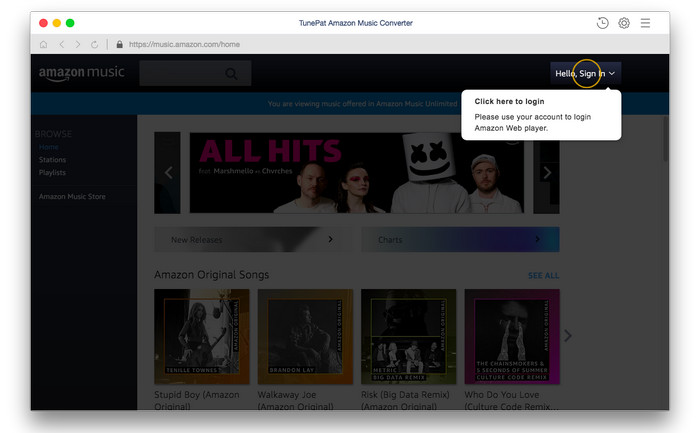Focus the Amazon Music search field
This screenshot has height=433, width=700.
[195, 73]
